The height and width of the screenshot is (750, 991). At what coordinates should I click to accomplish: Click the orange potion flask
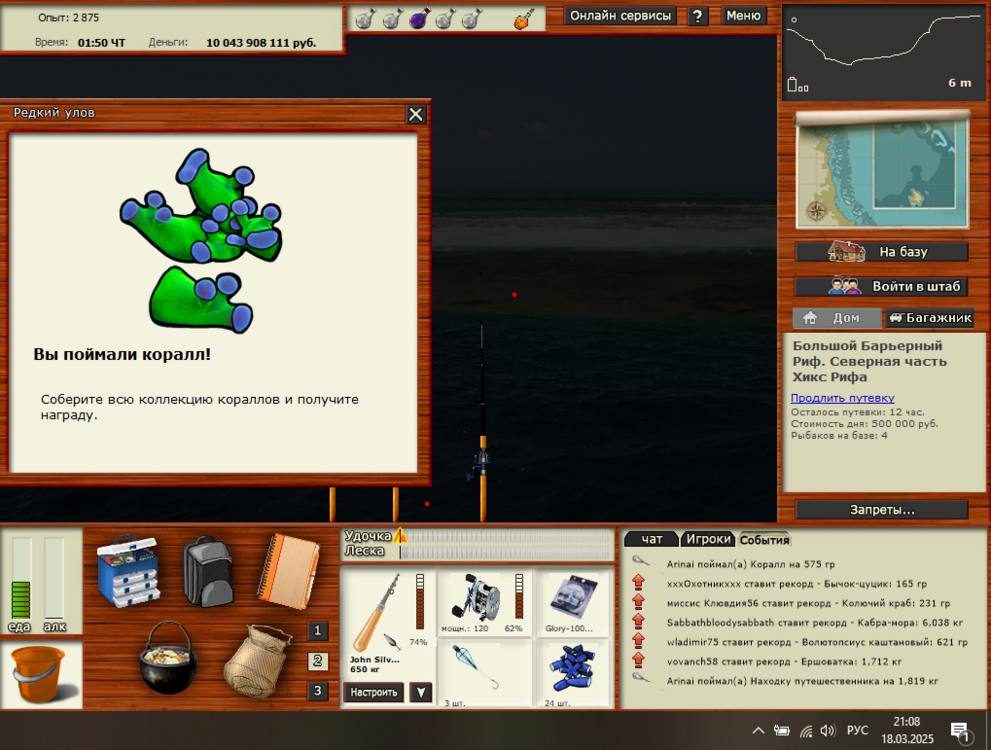pyautogui.click(x=524, y=18)
